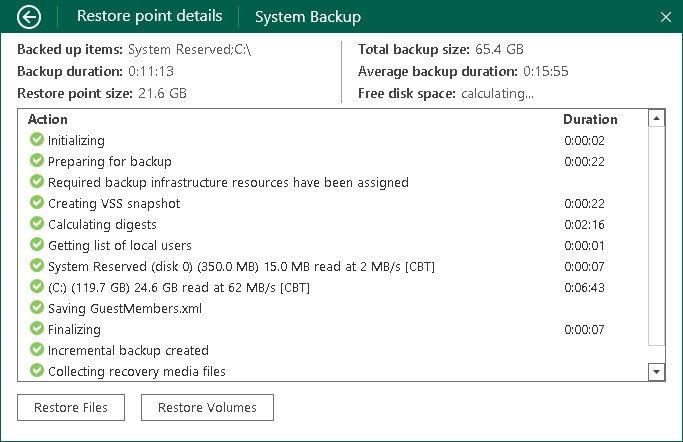Click success icon next to Preparing for backup
The height and width of the screenshot is (442, 683).
[x=37, y=161]
